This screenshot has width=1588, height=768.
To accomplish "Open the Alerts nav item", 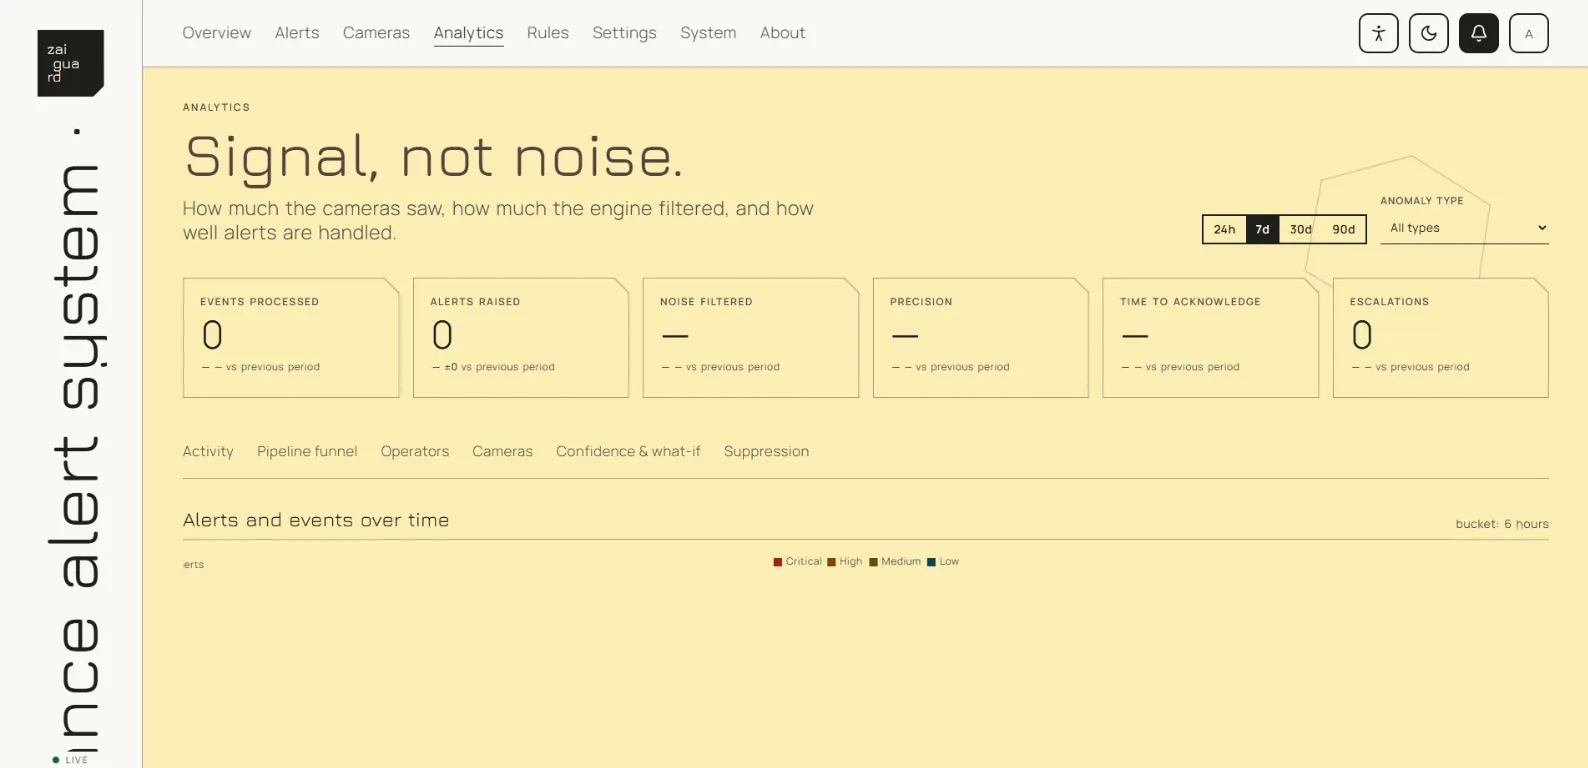I will coord(297,33).
